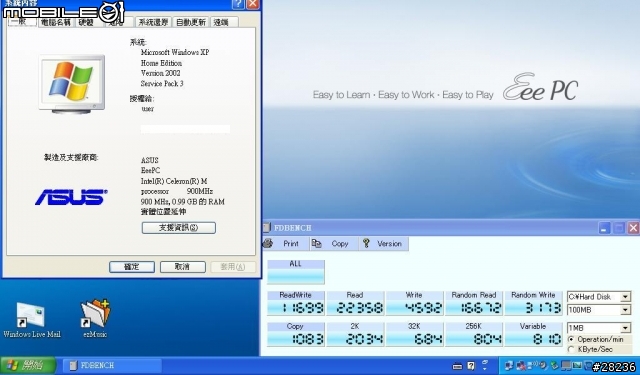Click the Print toolbar button in FDBENCH
Image resolution: width=640 pixels, height=375 pixels.
(x=285, y=244)
